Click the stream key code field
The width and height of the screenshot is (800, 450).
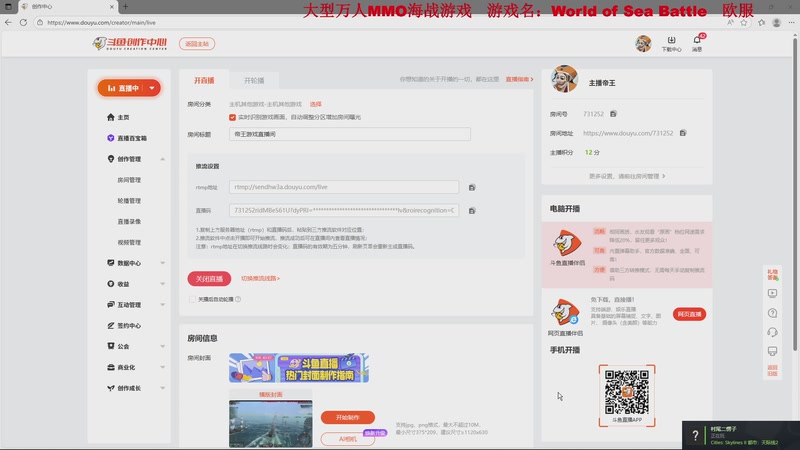[x=344, y=210]
